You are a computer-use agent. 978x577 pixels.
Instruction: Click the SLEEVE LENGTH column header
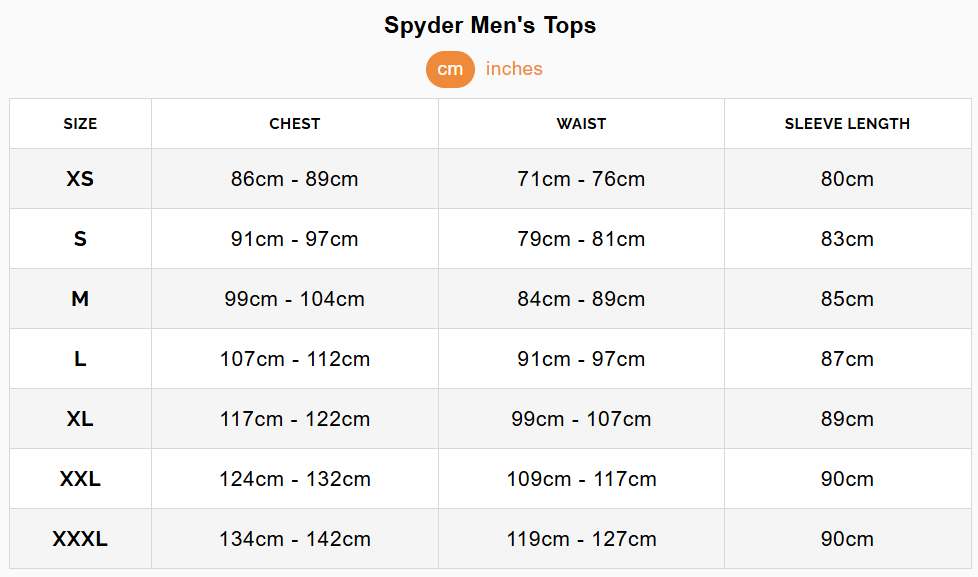847,124
